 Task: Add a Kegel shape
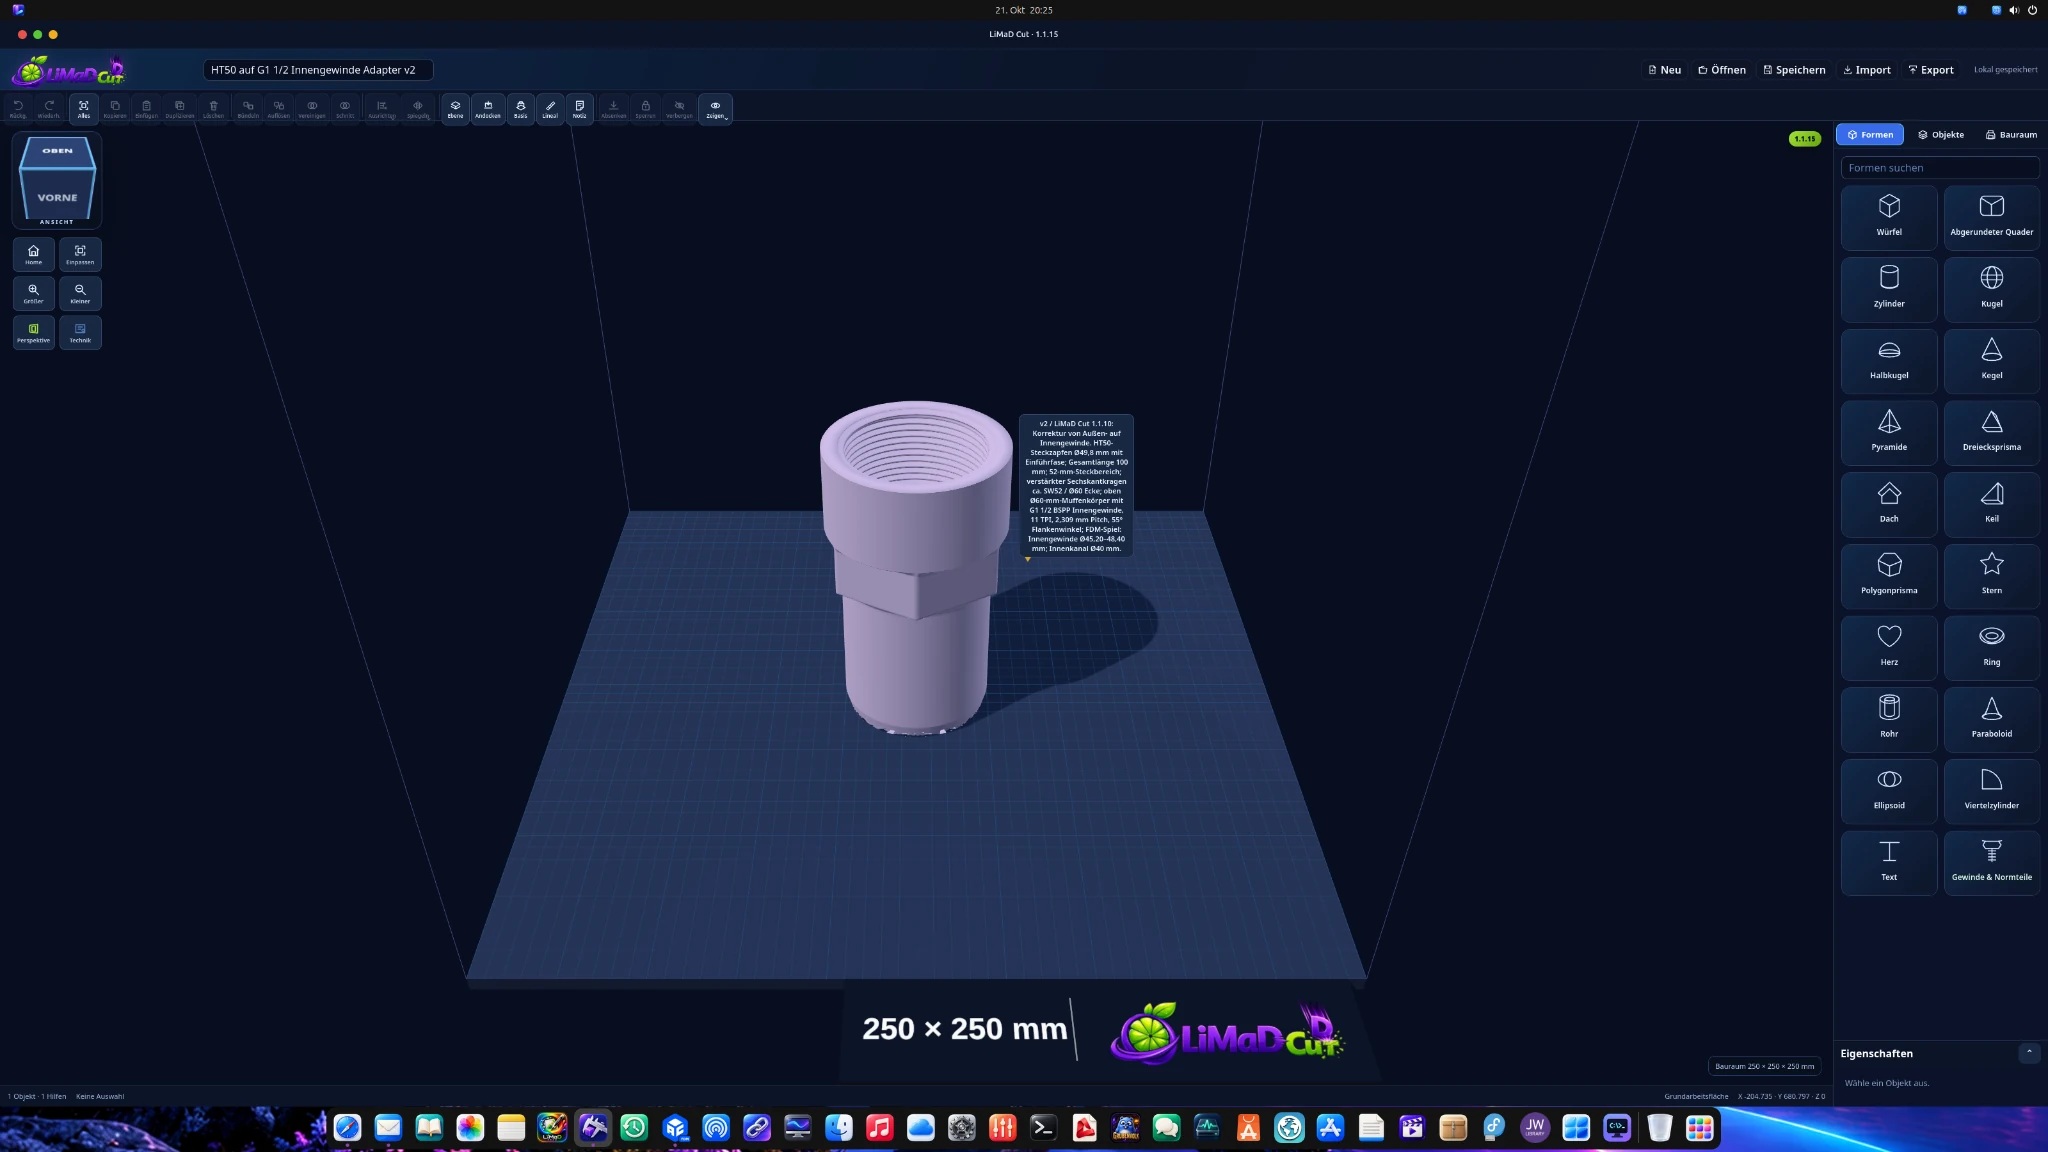pos(1991,361)
